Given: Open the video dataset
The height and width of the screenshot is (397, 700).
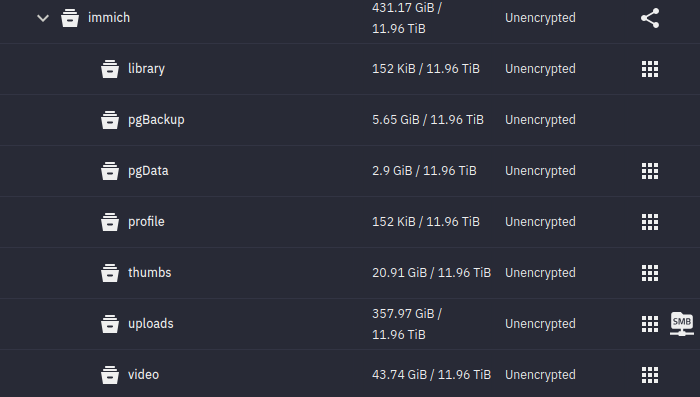Looking at the screenshot, I should 143,374.
